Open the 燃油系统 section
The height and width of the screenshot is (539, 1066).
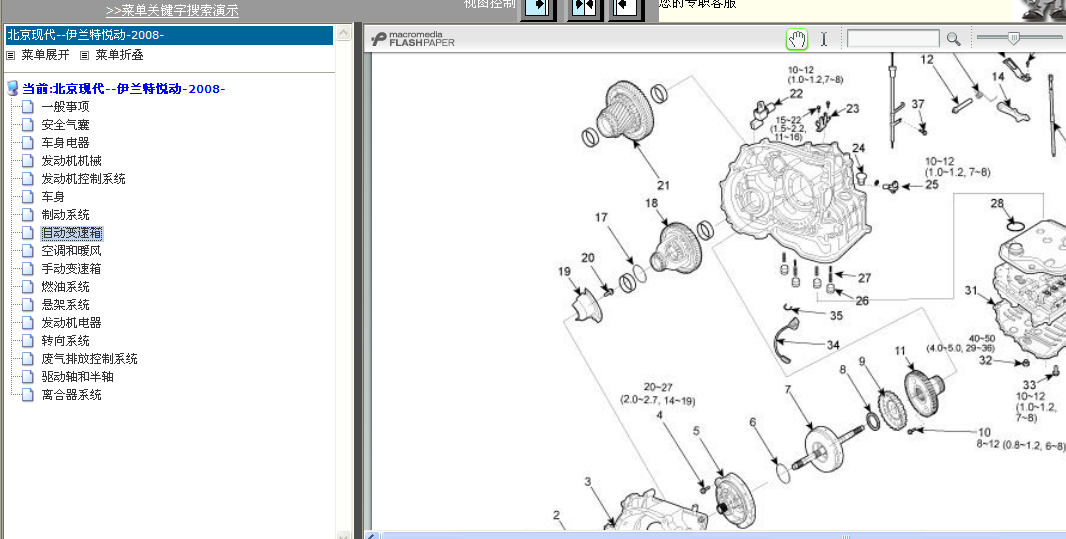65,287
